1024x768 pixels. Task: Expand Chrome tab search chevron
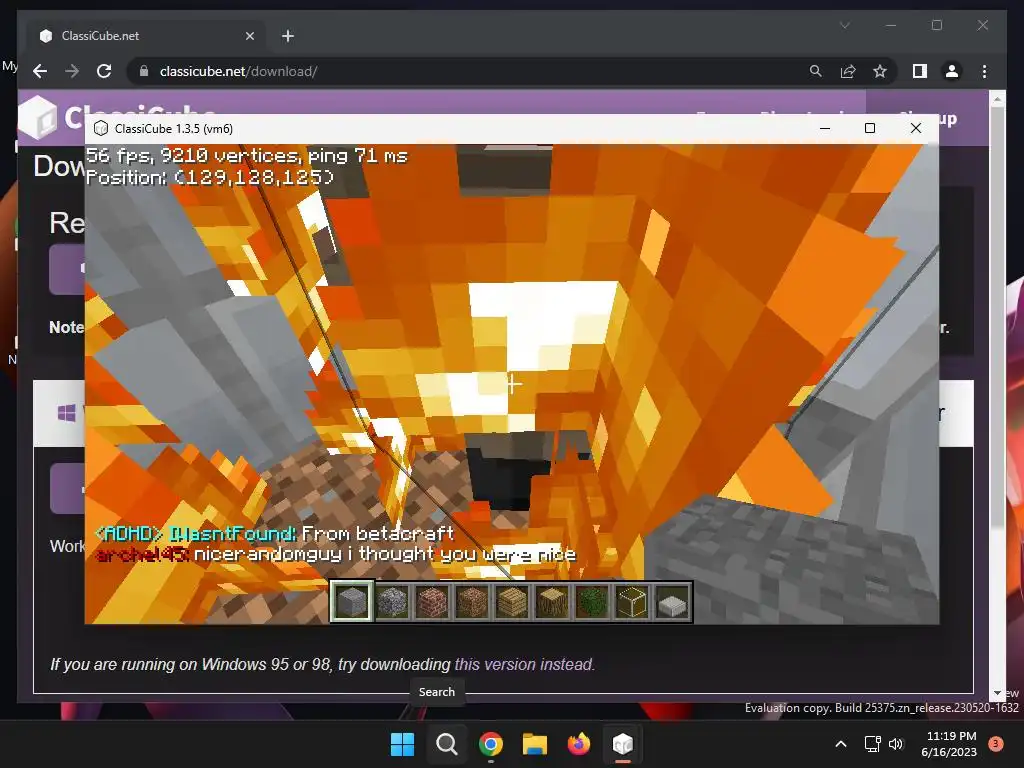[844, 25]
